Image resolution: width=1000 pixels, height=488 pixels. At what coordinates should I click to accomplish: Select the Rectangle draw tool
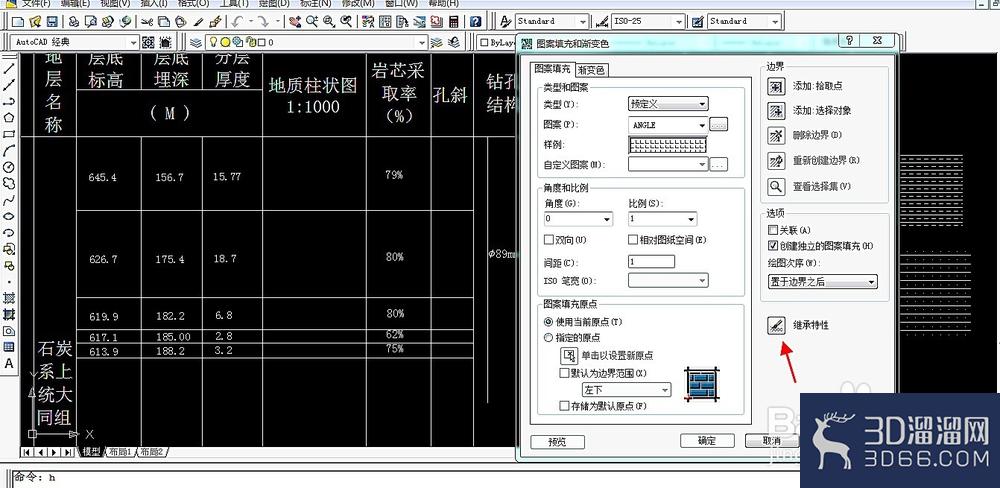coord(9,134)
